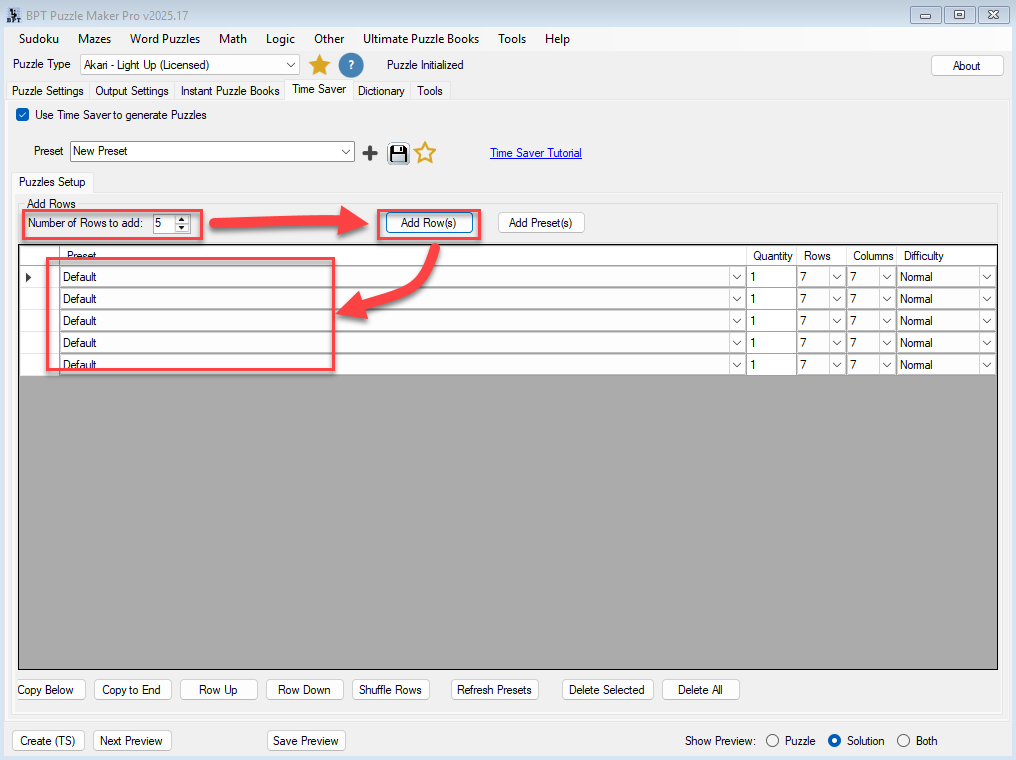Click the plus icon to add preset

370,153
